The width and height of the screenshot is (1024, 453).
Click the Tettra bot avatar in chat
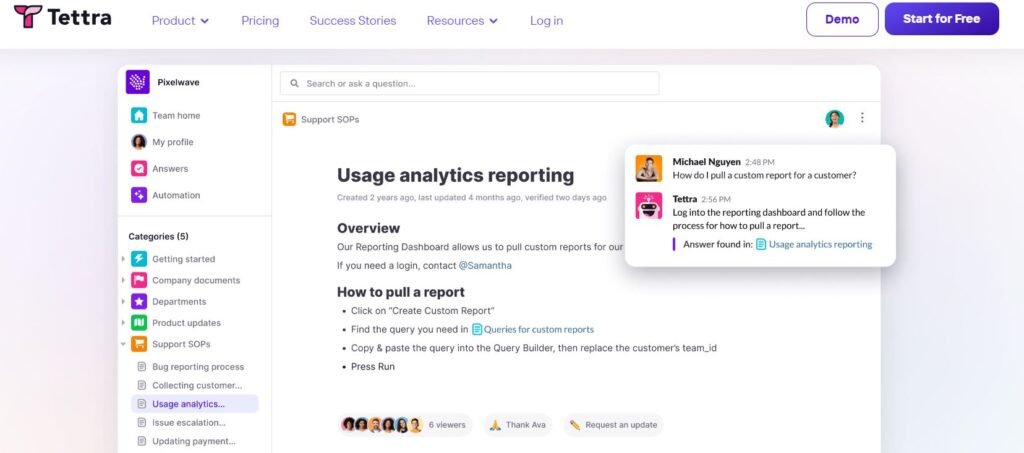(x=648, y=206)
